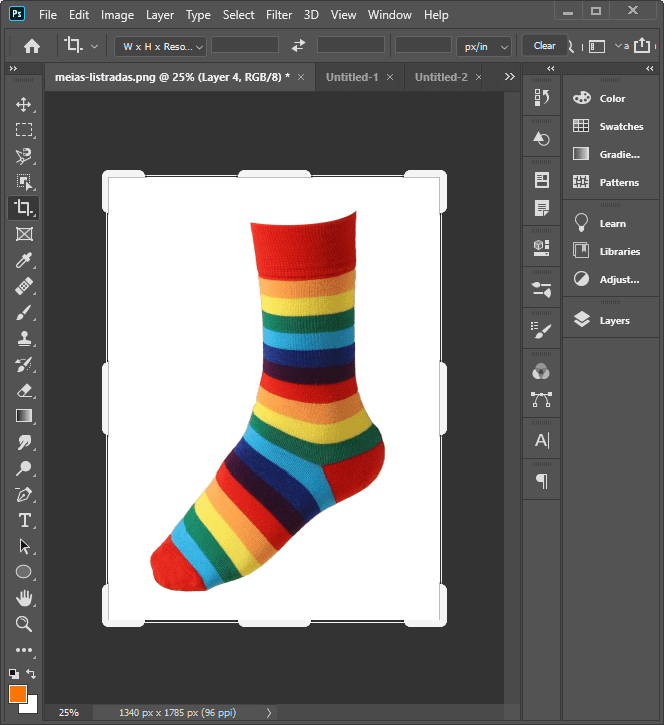Open the px/in units dropdown
Viewport: 664px width, 725px height.
(484, 46)
